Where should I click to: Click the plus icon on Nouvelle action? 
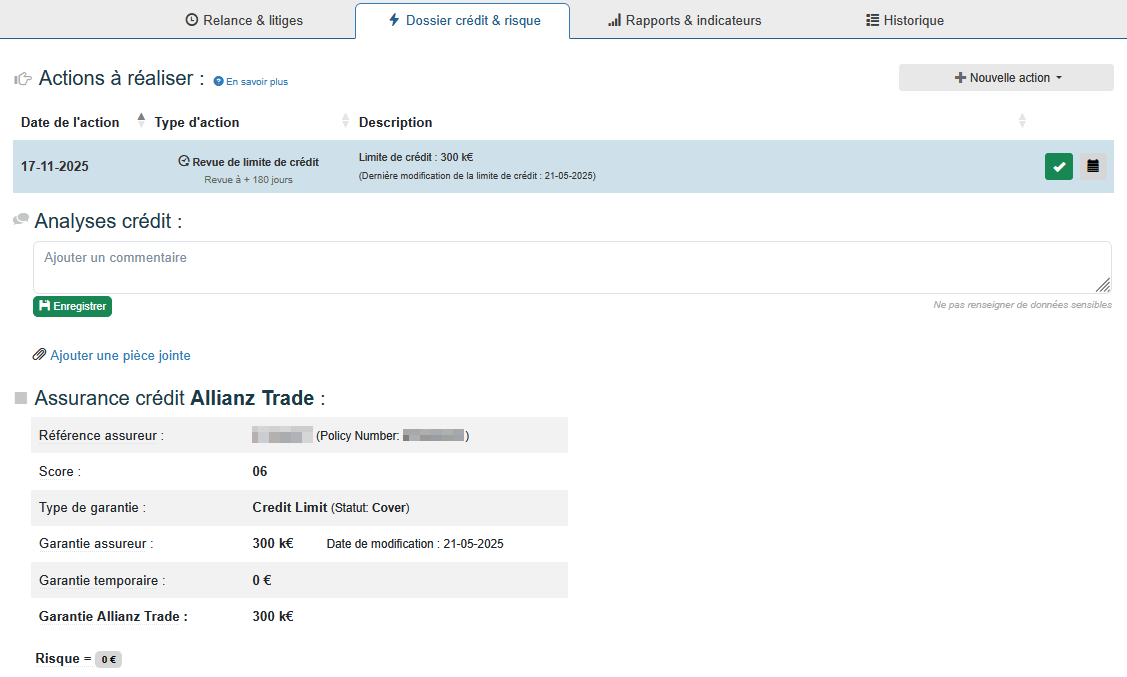959,77
